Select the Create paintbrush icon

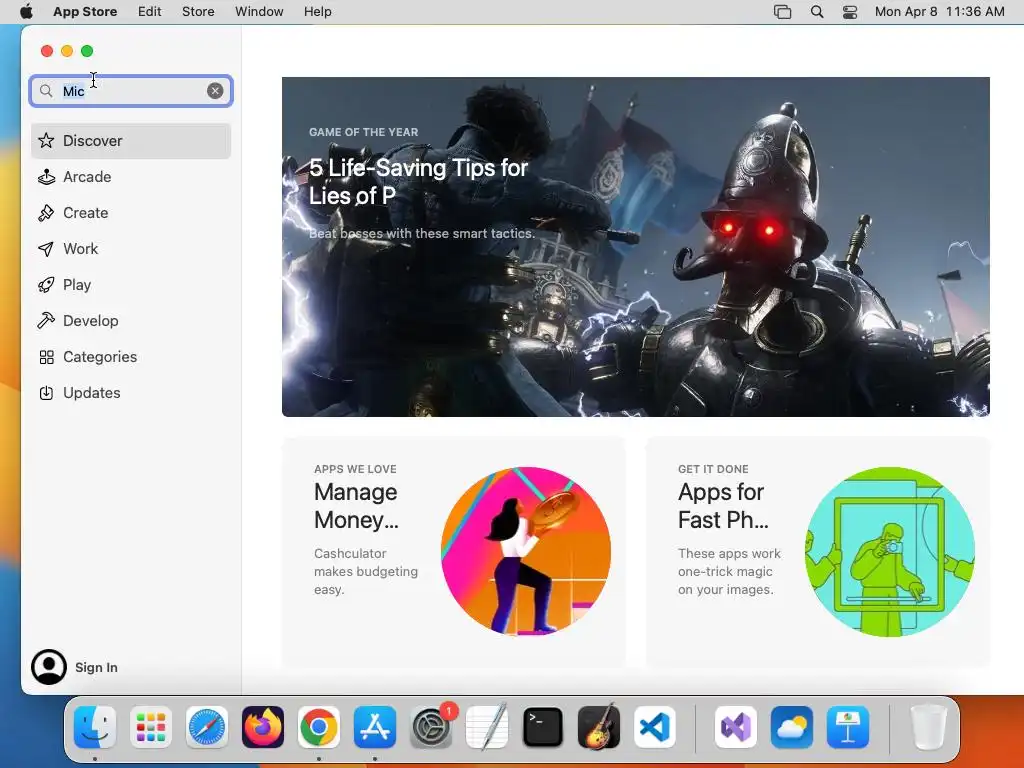pyautogui.click(x=46, y=213)
